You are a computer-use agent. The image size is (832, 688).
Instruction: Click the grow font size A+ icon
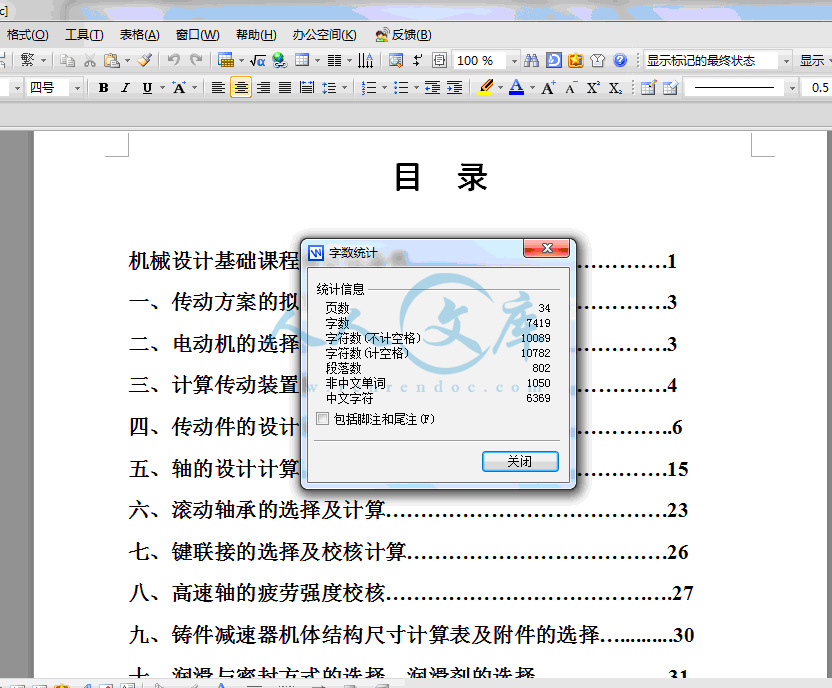548,88
